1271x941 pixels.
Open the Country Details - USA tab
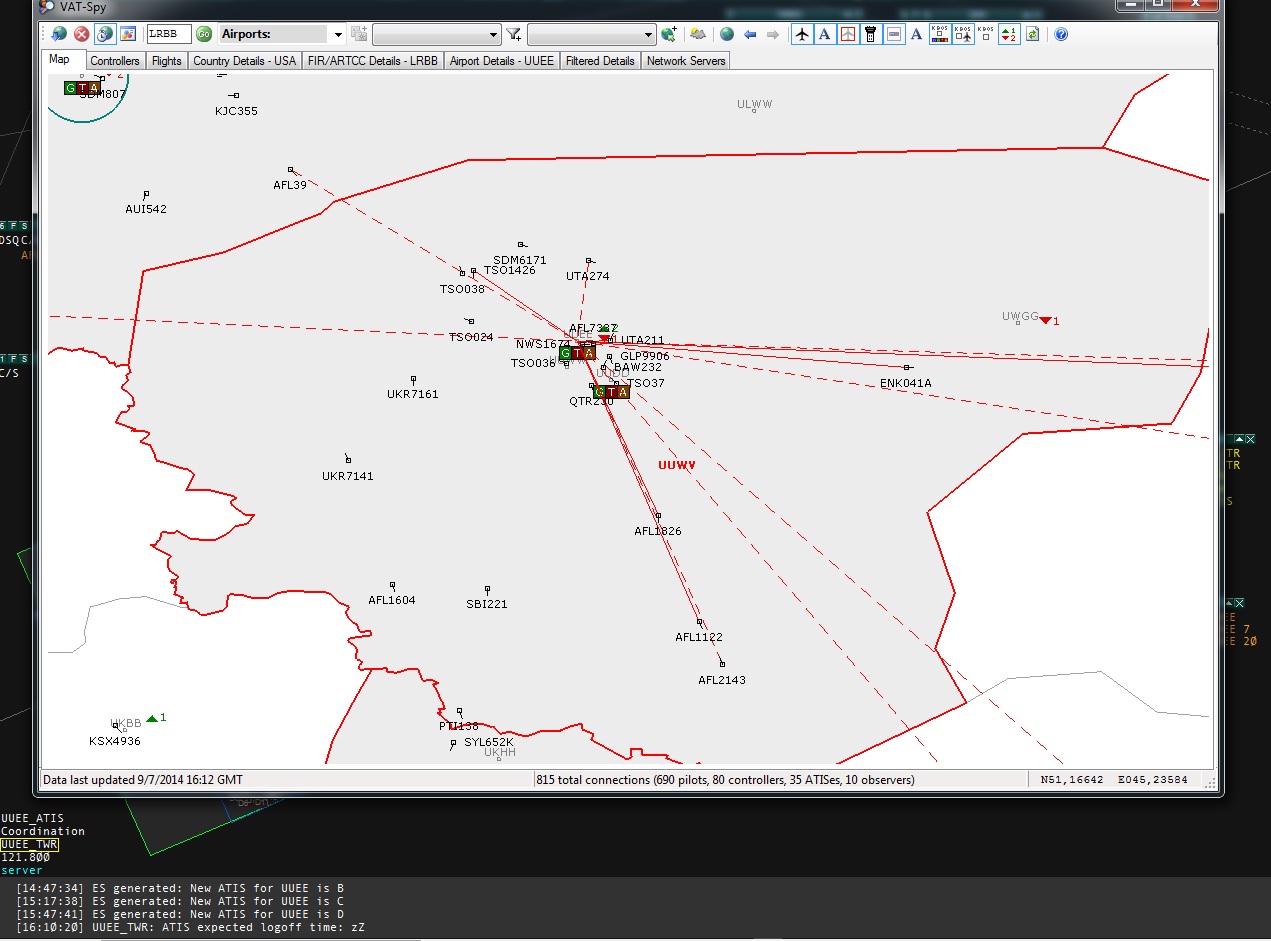pos(245,61)
